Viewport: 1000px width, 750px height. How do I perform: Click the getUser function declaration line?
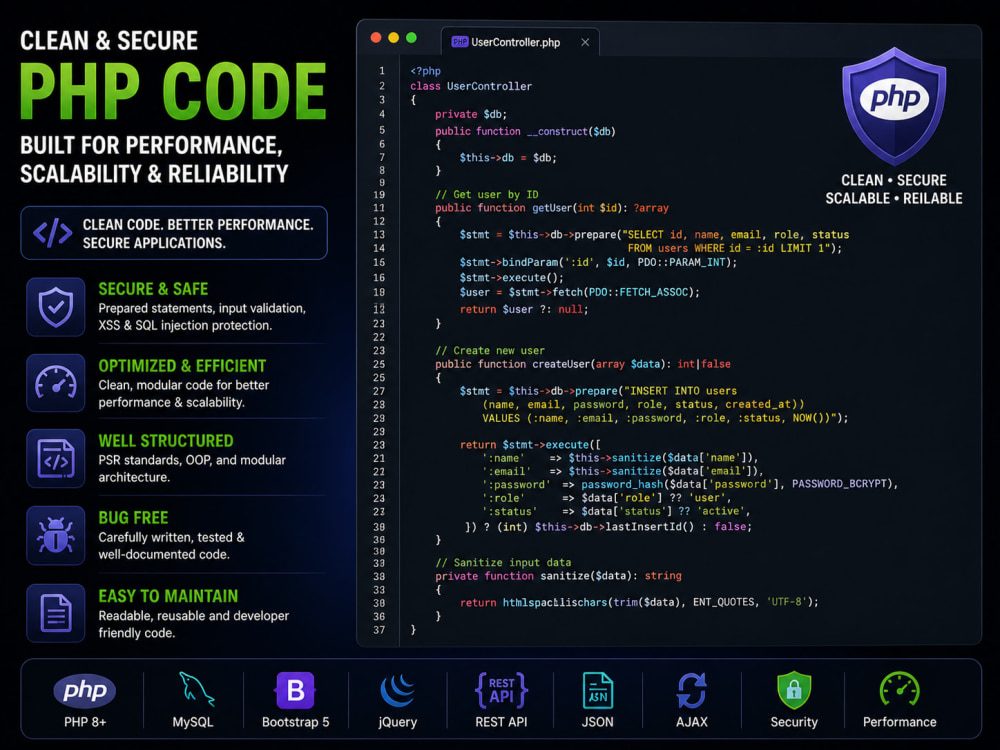[552, 208]
